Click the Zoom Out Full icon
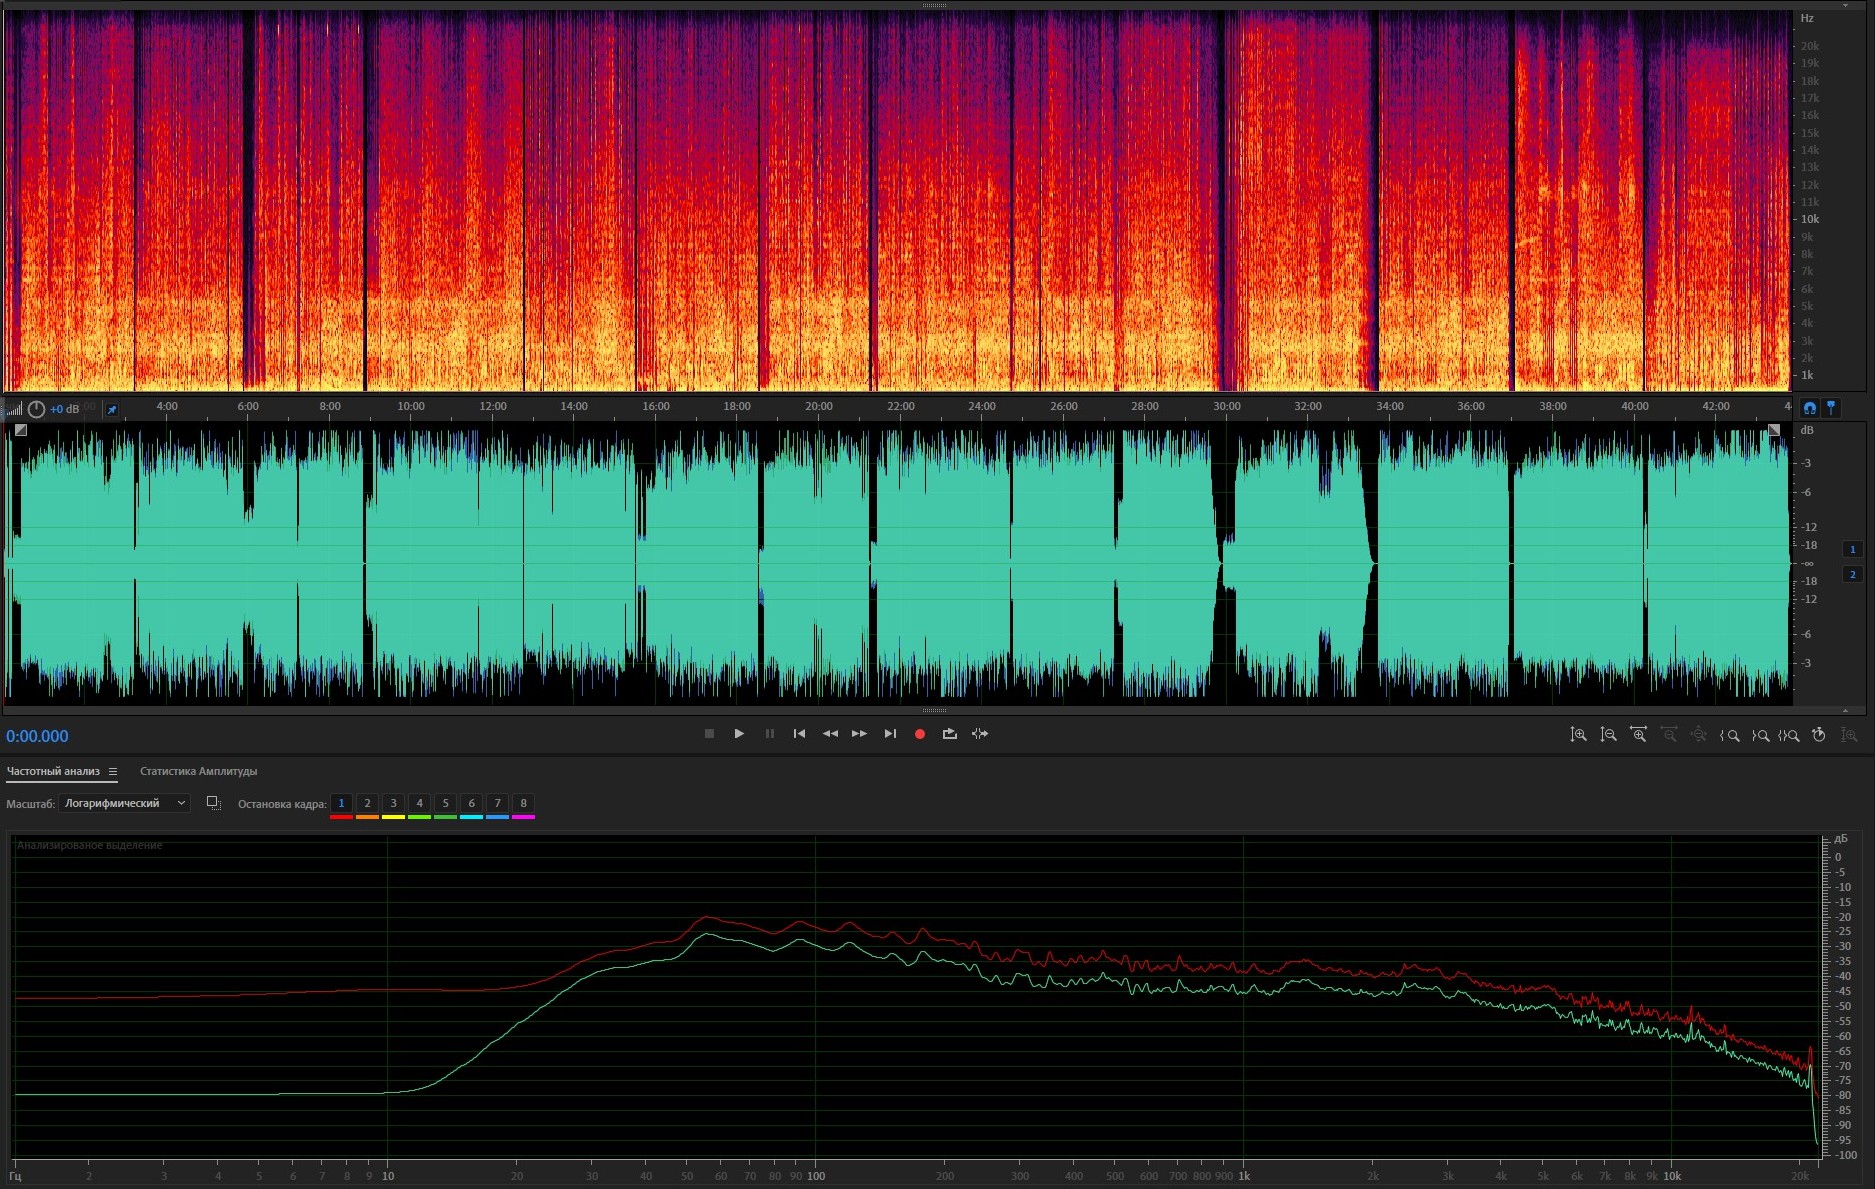 [1698, 735]
